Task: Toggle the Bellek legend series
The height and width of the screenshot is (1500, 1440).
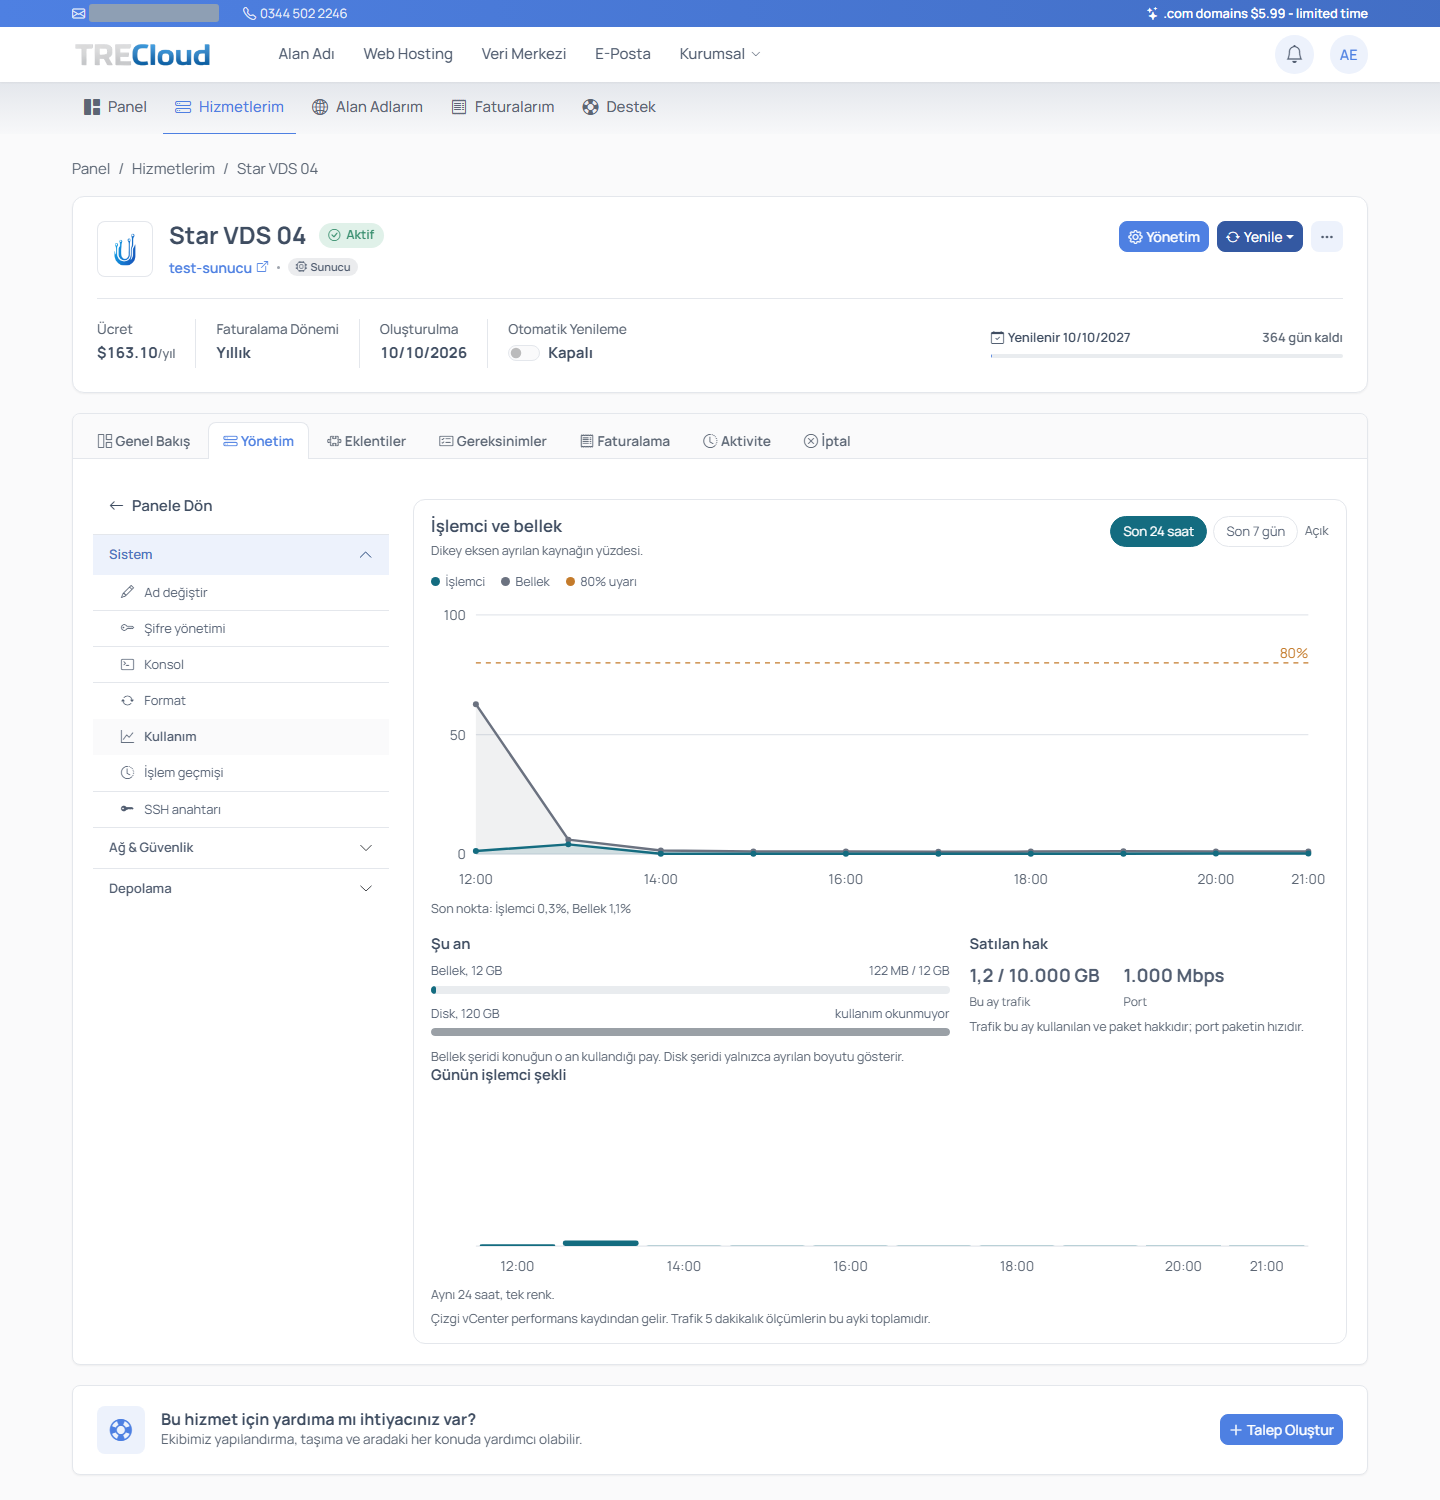Action: pyautogui.click(x=525, y=582)
